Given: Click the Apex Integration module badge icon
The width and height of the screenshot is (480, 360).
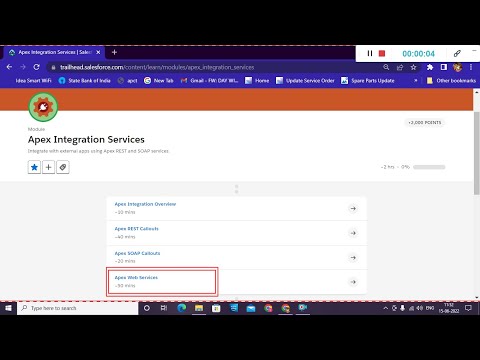Looking at the screenshot, I should point(43,107).
